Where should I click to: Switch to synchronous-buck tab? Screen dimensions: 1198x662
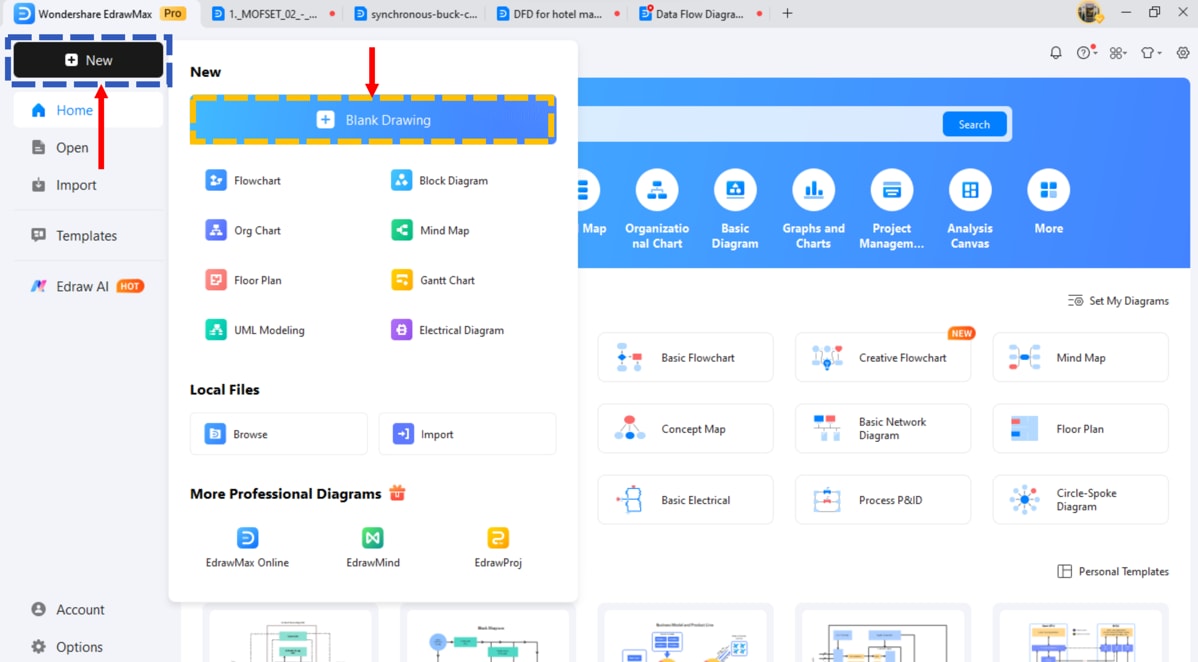[x=416, y=14]
